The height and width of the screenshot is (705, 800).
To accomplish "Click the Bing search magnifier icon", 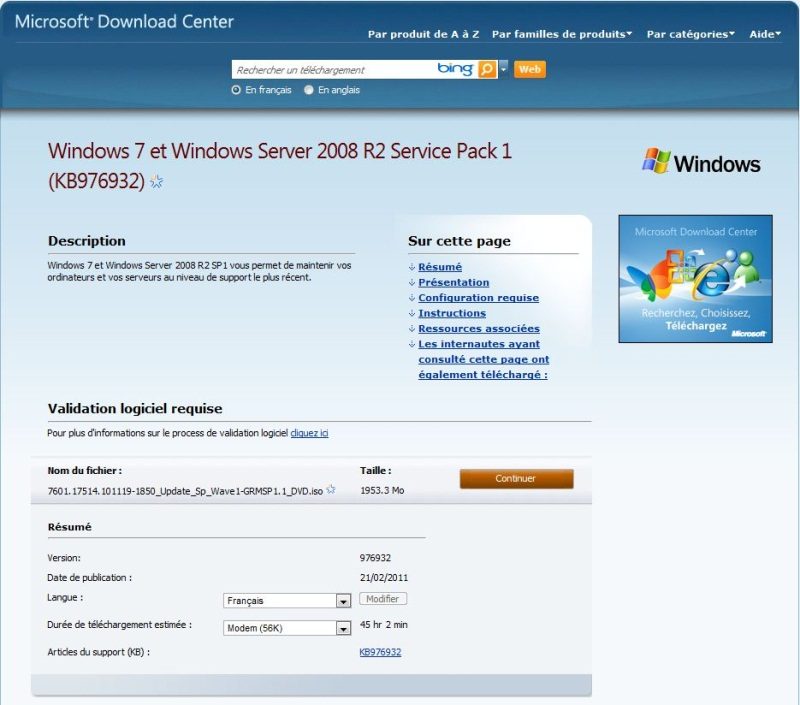I will (487, 69).
